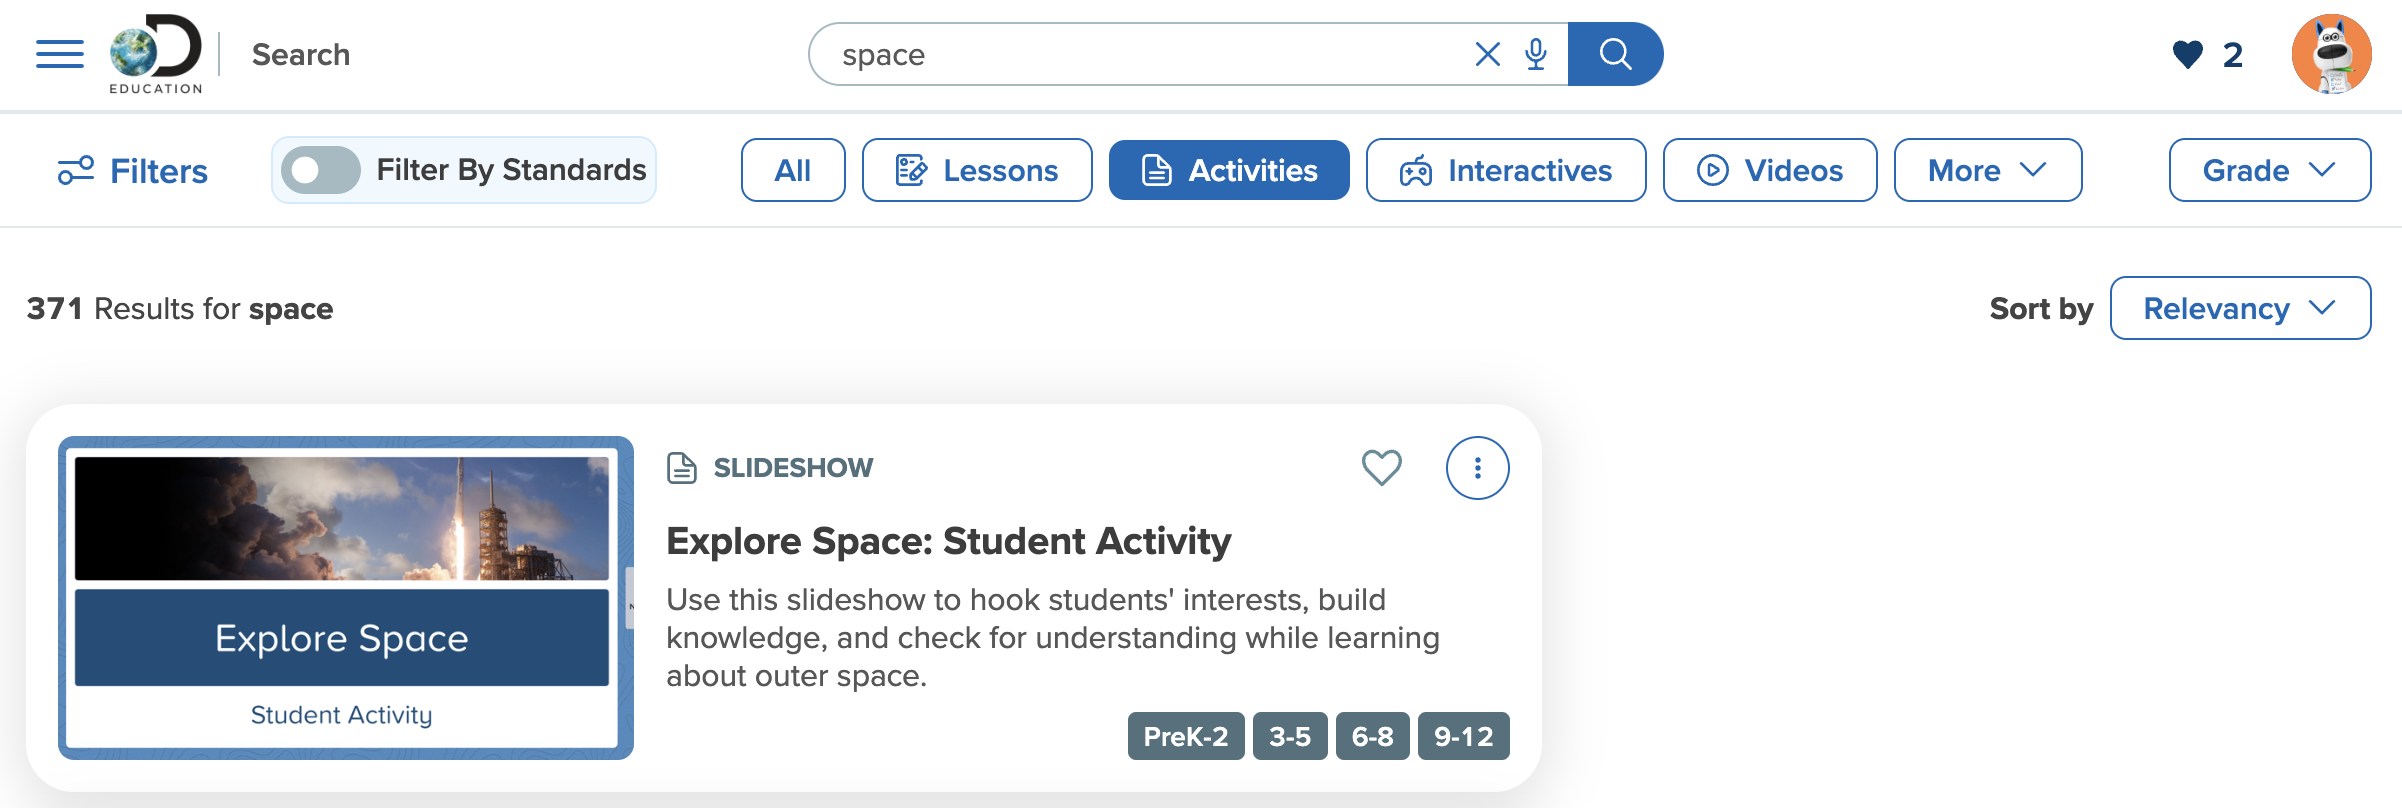
Task: Open the Filters panel
Action: point(132,171)
